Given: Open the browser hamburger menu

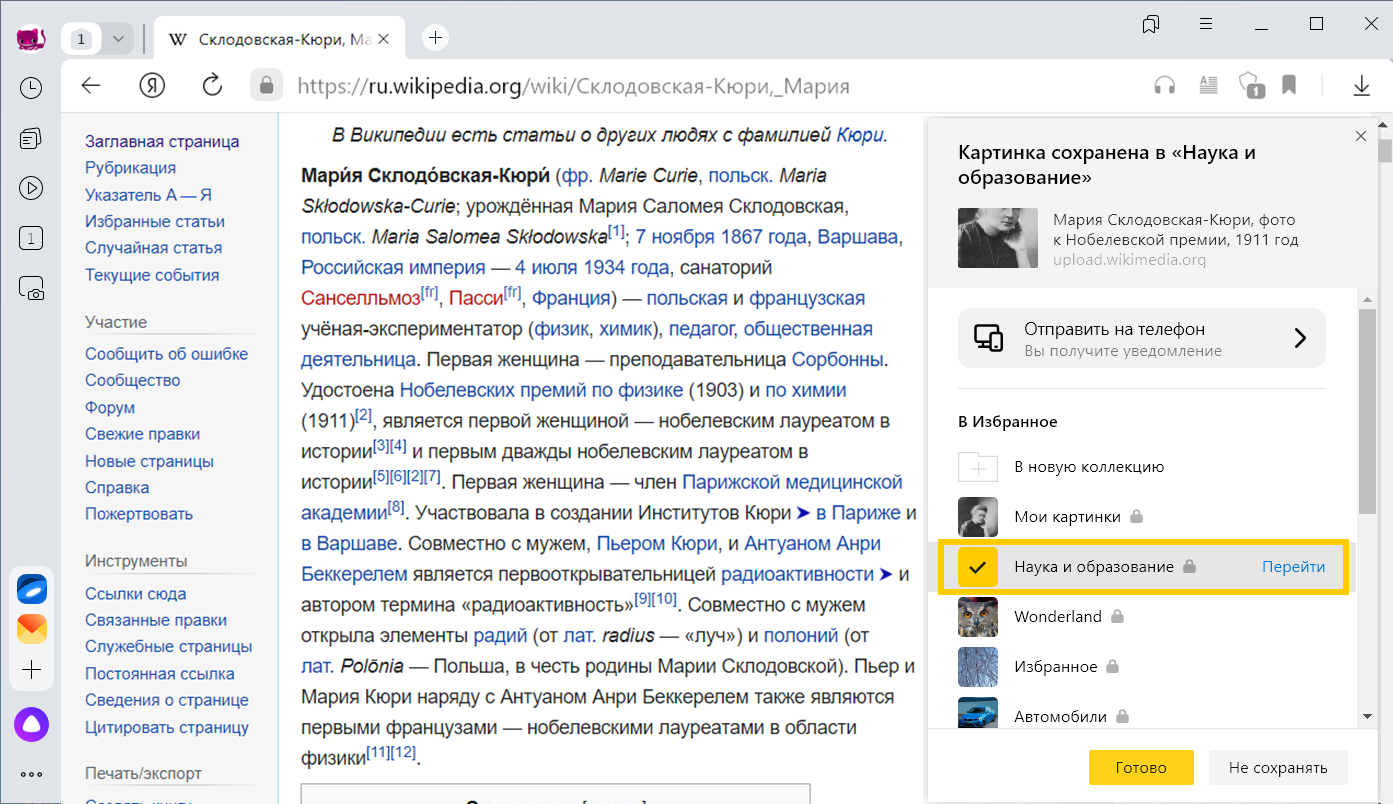Looking at the screenshot, I should 1206,23.
